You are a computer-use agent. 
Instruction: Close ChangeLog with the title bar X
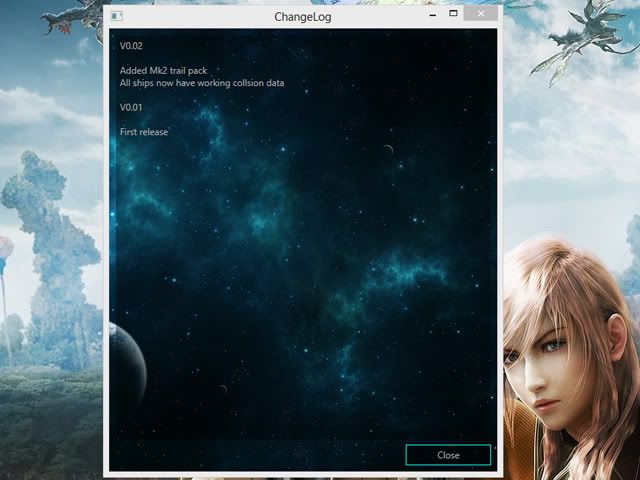481,13
